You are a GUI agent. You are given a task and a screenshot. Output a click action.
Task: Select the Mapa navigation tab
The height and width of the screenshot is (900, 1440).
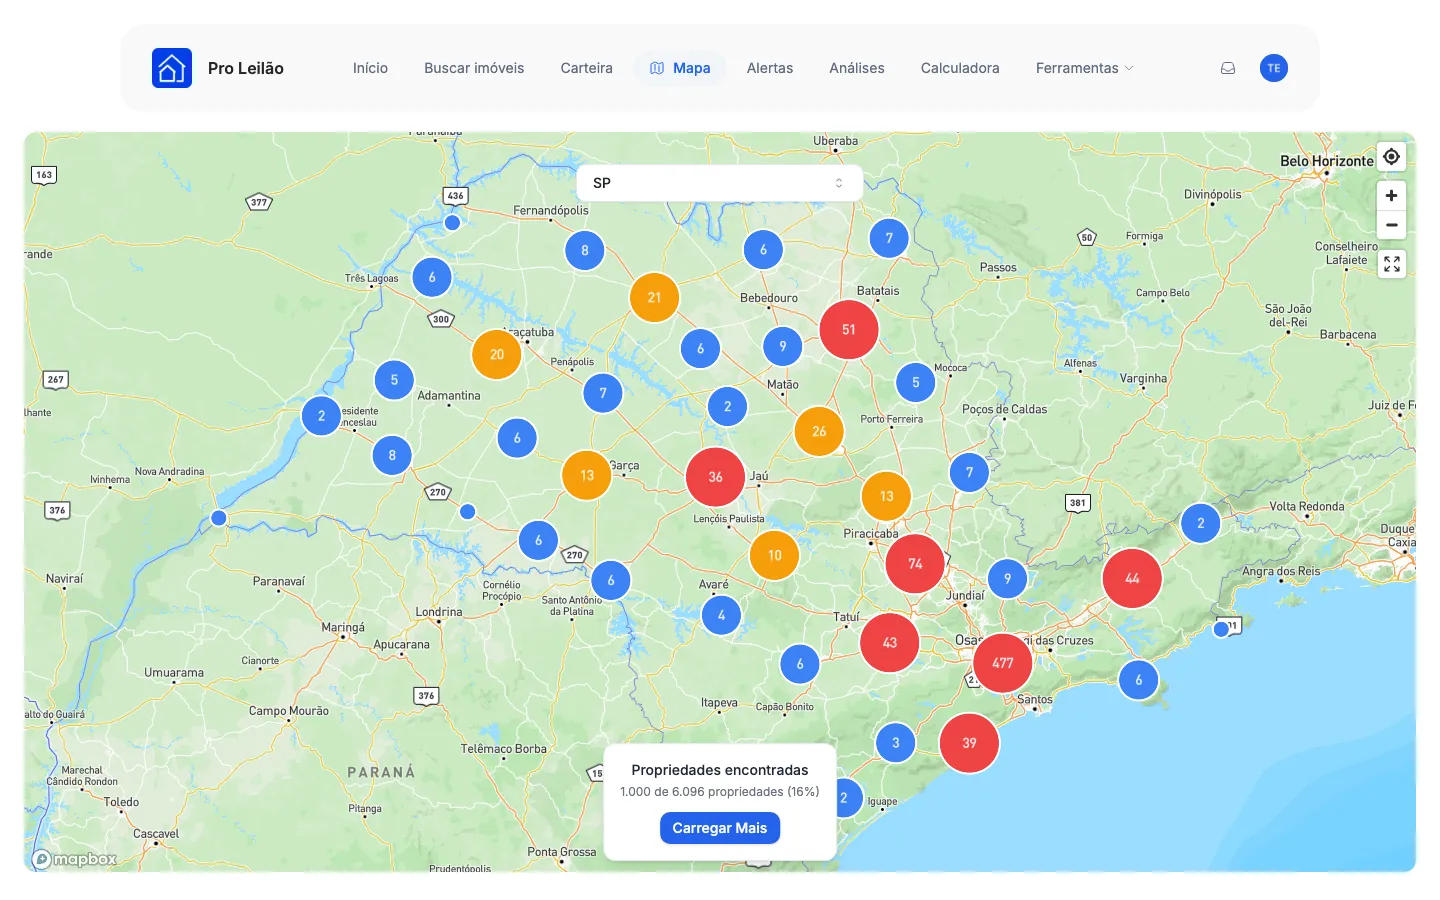tap(680, 68)
